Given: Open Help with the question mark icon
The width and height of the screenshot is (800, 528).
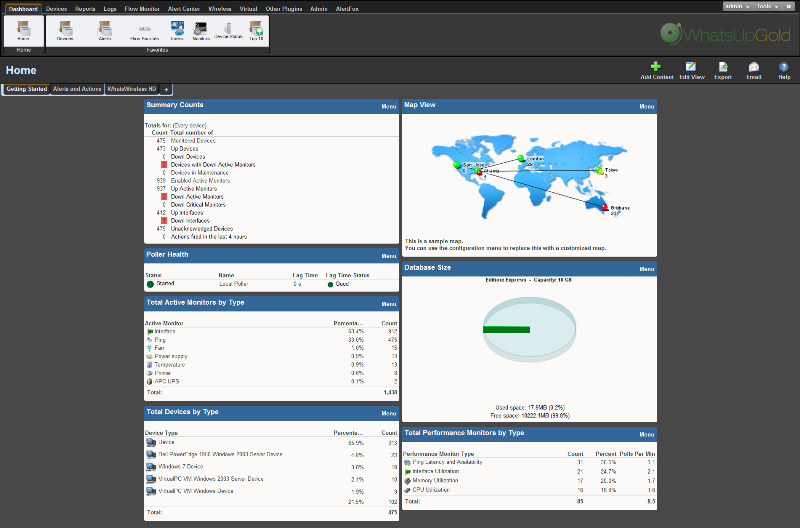Looking at the screenshot, I should click(x=784, y=69).
